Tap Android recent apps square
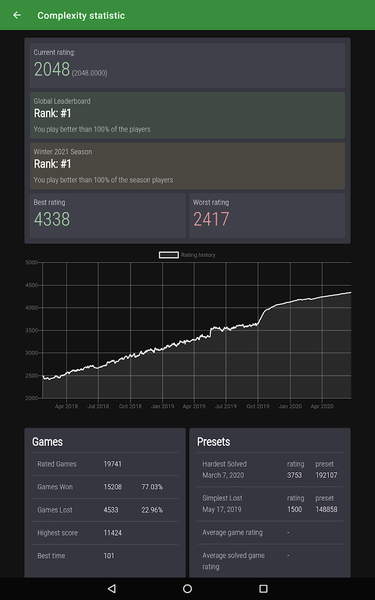Screen dimensions: 375x600 (x=263, y=588)
